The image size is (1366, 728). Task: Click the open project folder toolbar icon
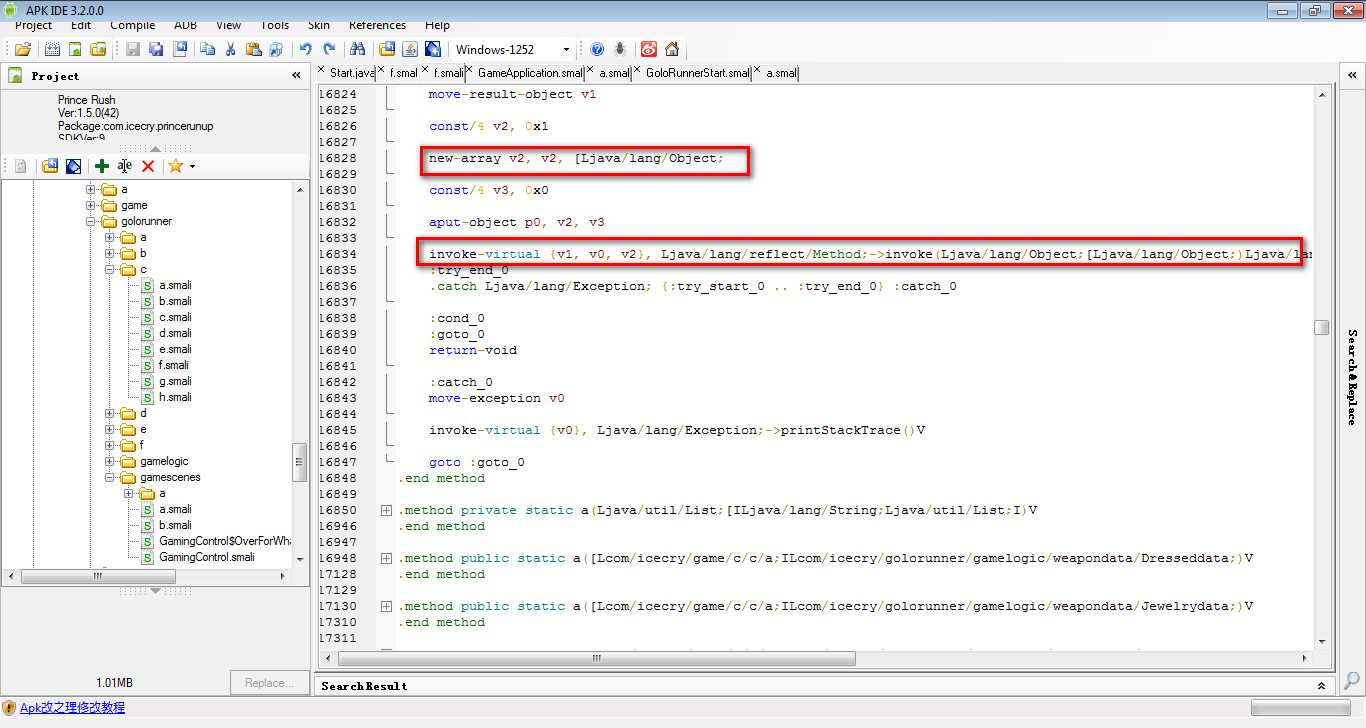coord(22,49)
